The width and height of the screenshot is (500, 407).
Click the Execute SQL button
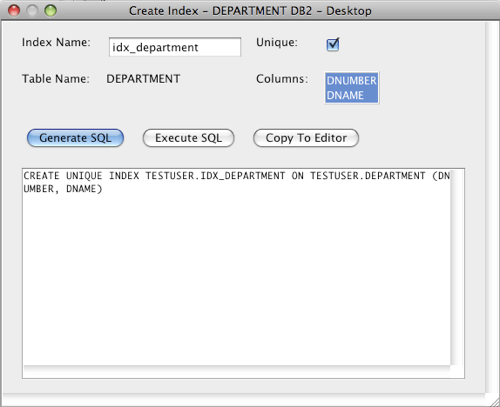[189, 138]
